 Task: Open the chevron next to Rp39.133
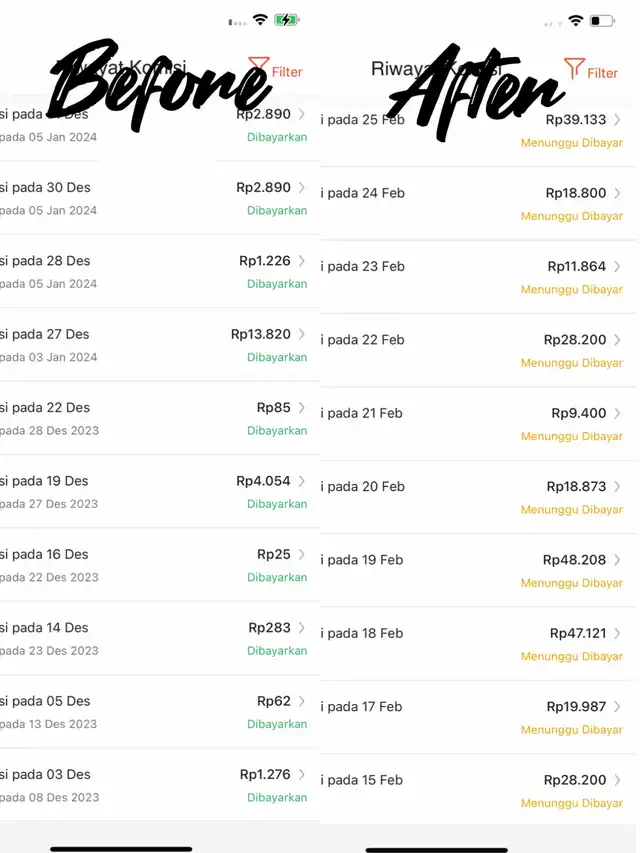click(617, 120)
